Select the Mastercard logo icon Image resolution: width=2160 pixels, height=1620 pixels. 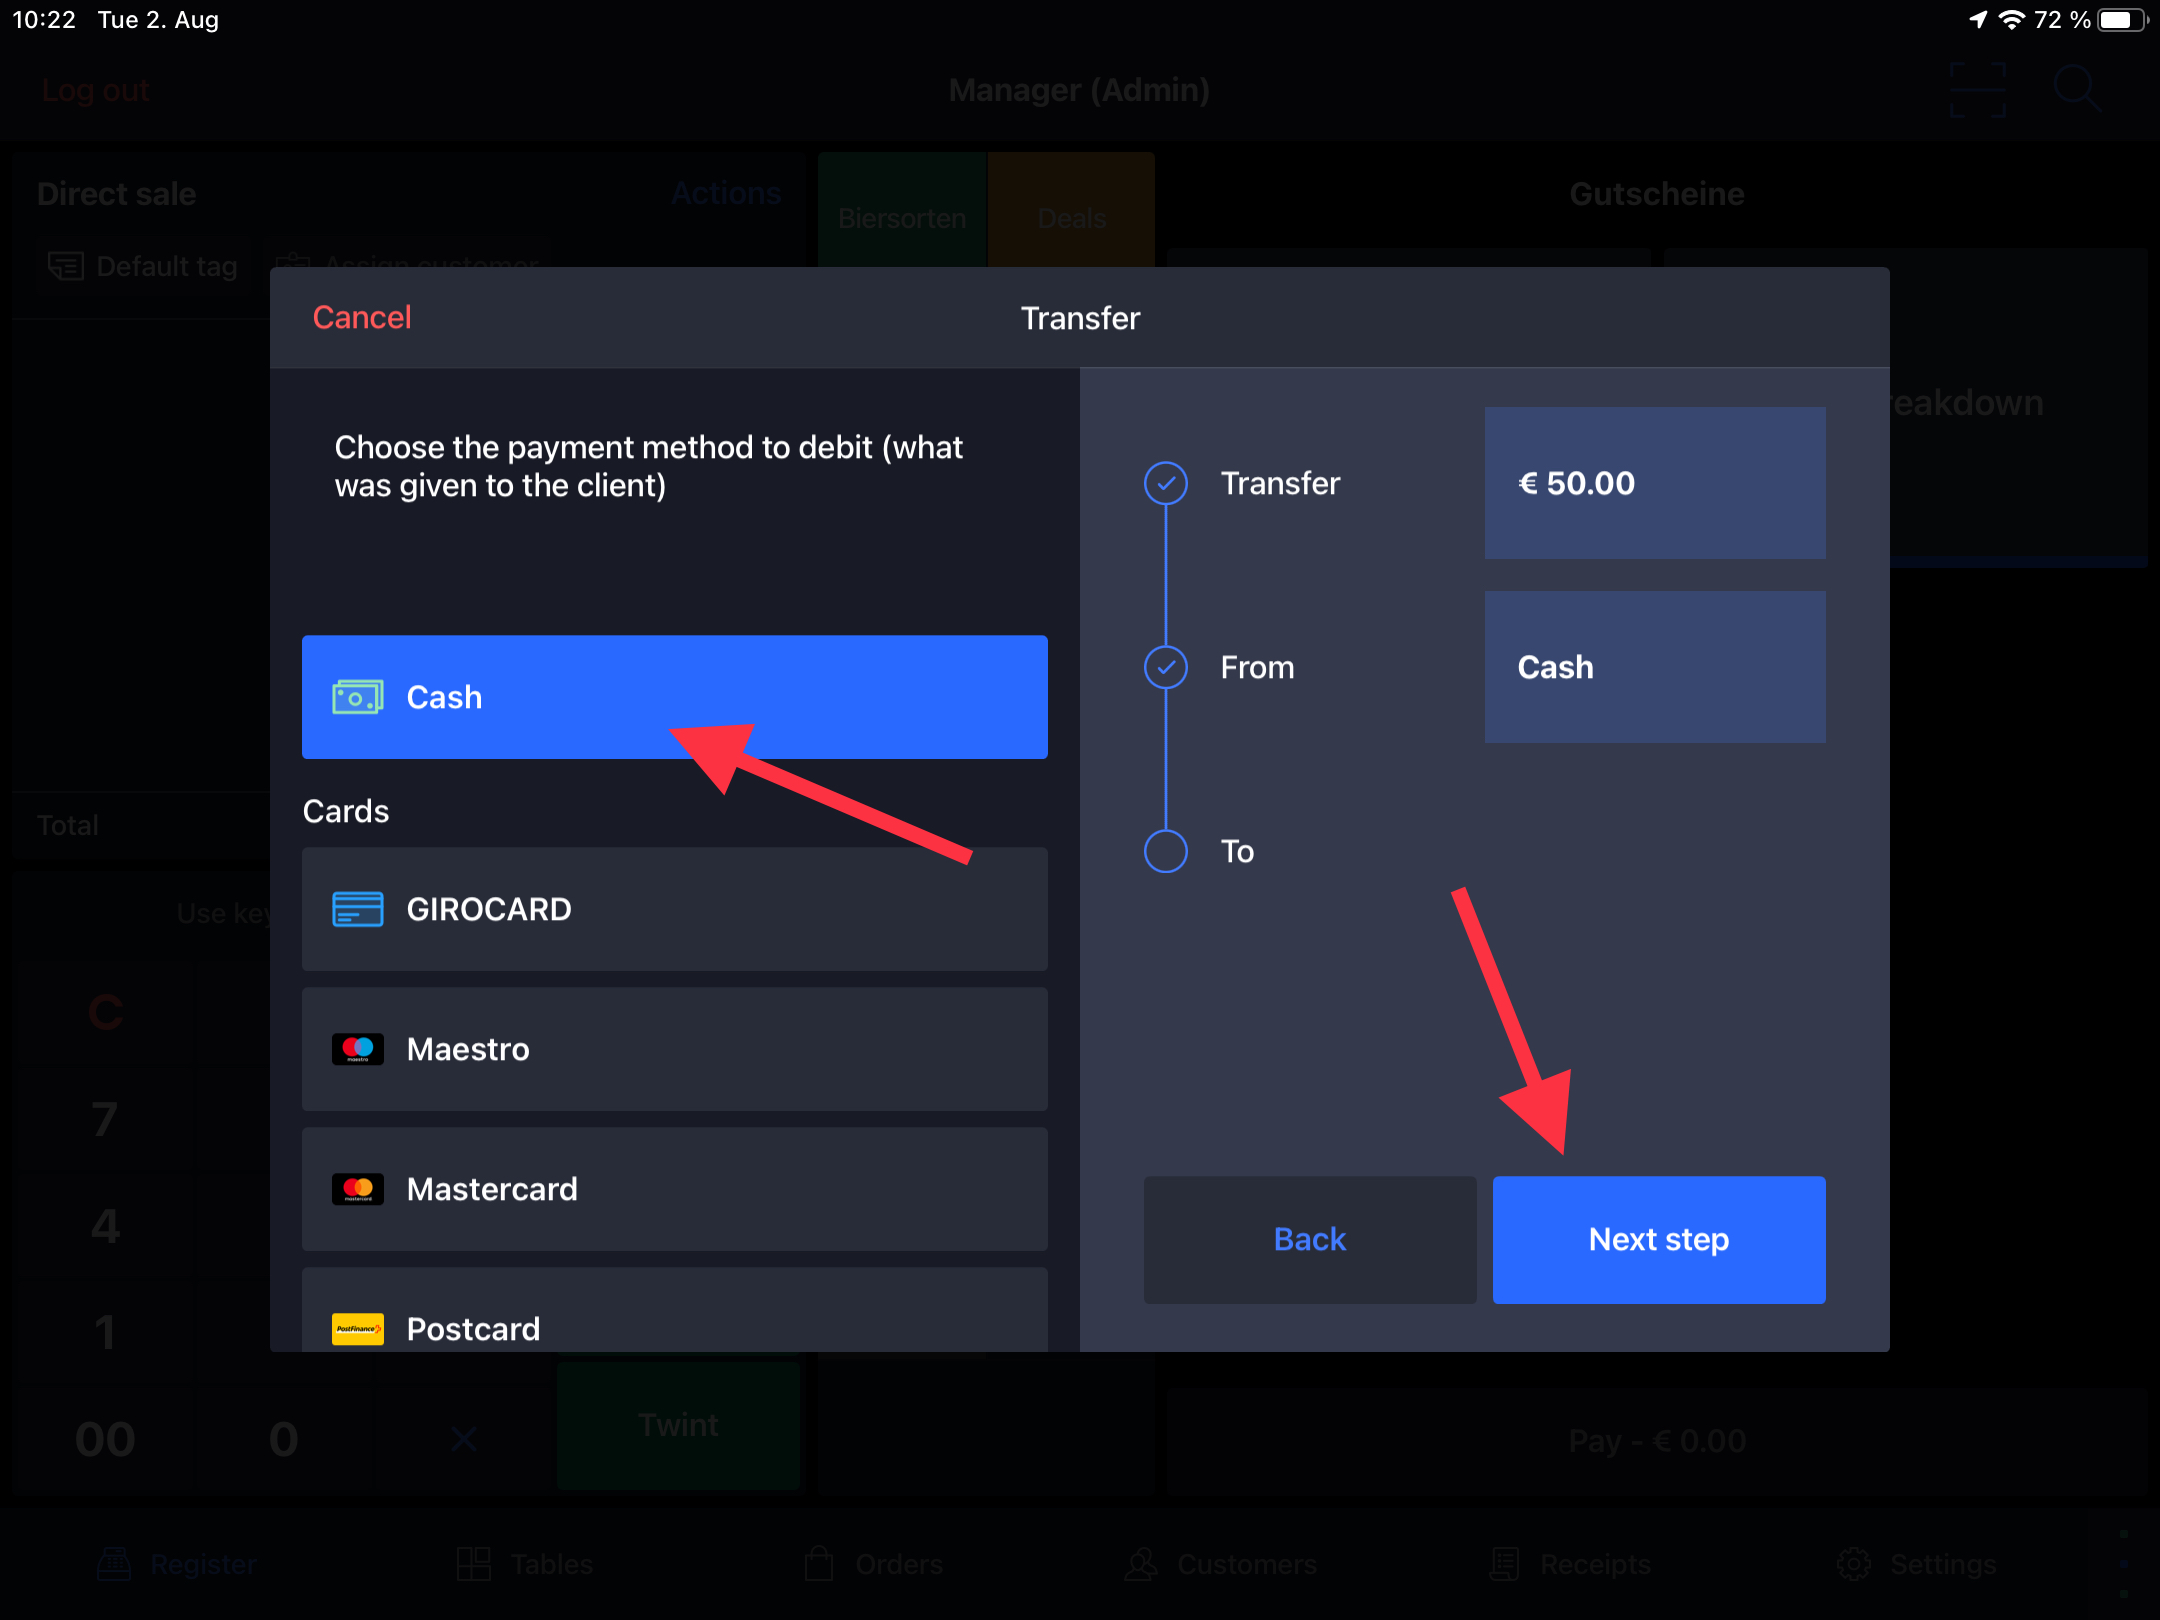point(357,1189)
